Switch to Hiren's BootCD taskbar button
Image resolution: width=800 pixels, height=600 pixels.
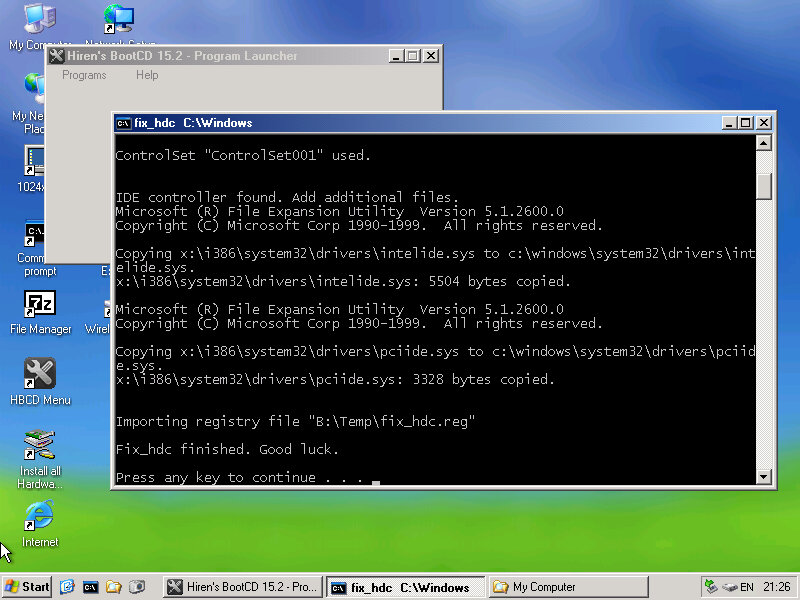click(243, 587)
